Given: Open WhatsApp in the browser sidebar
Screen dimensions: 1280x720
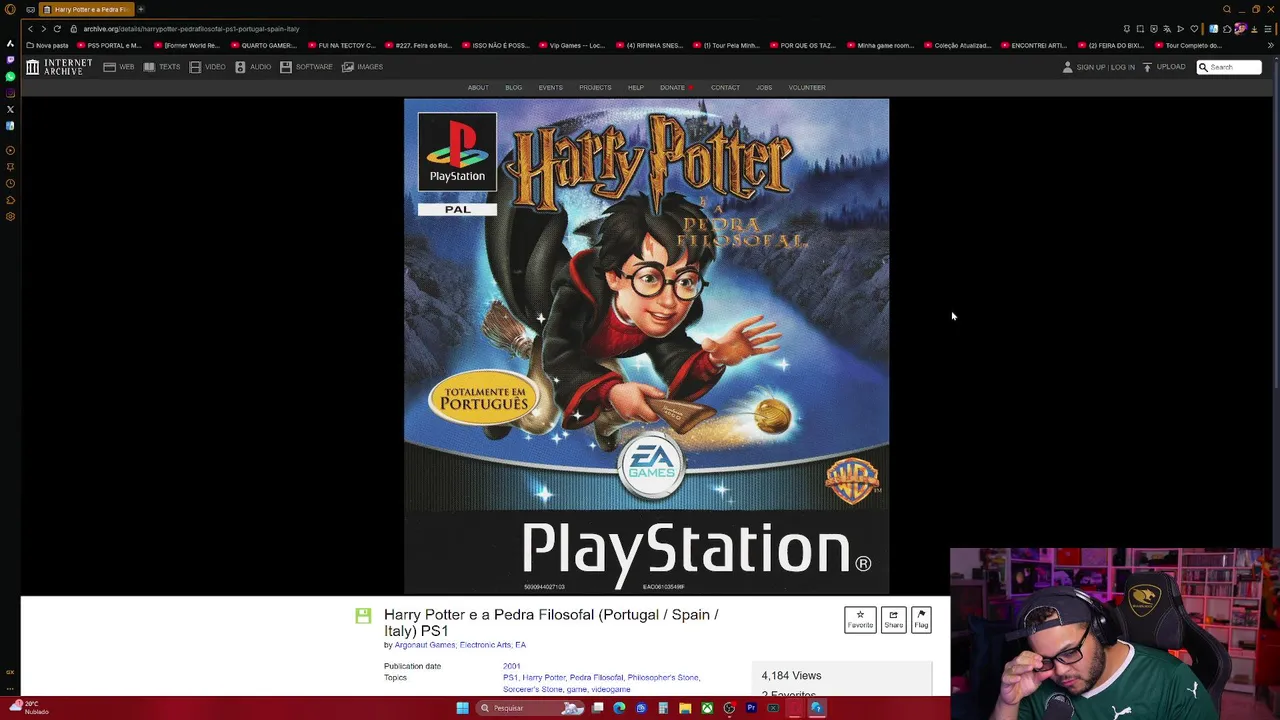Looking at the screenshot, I should tap(10, 76).
